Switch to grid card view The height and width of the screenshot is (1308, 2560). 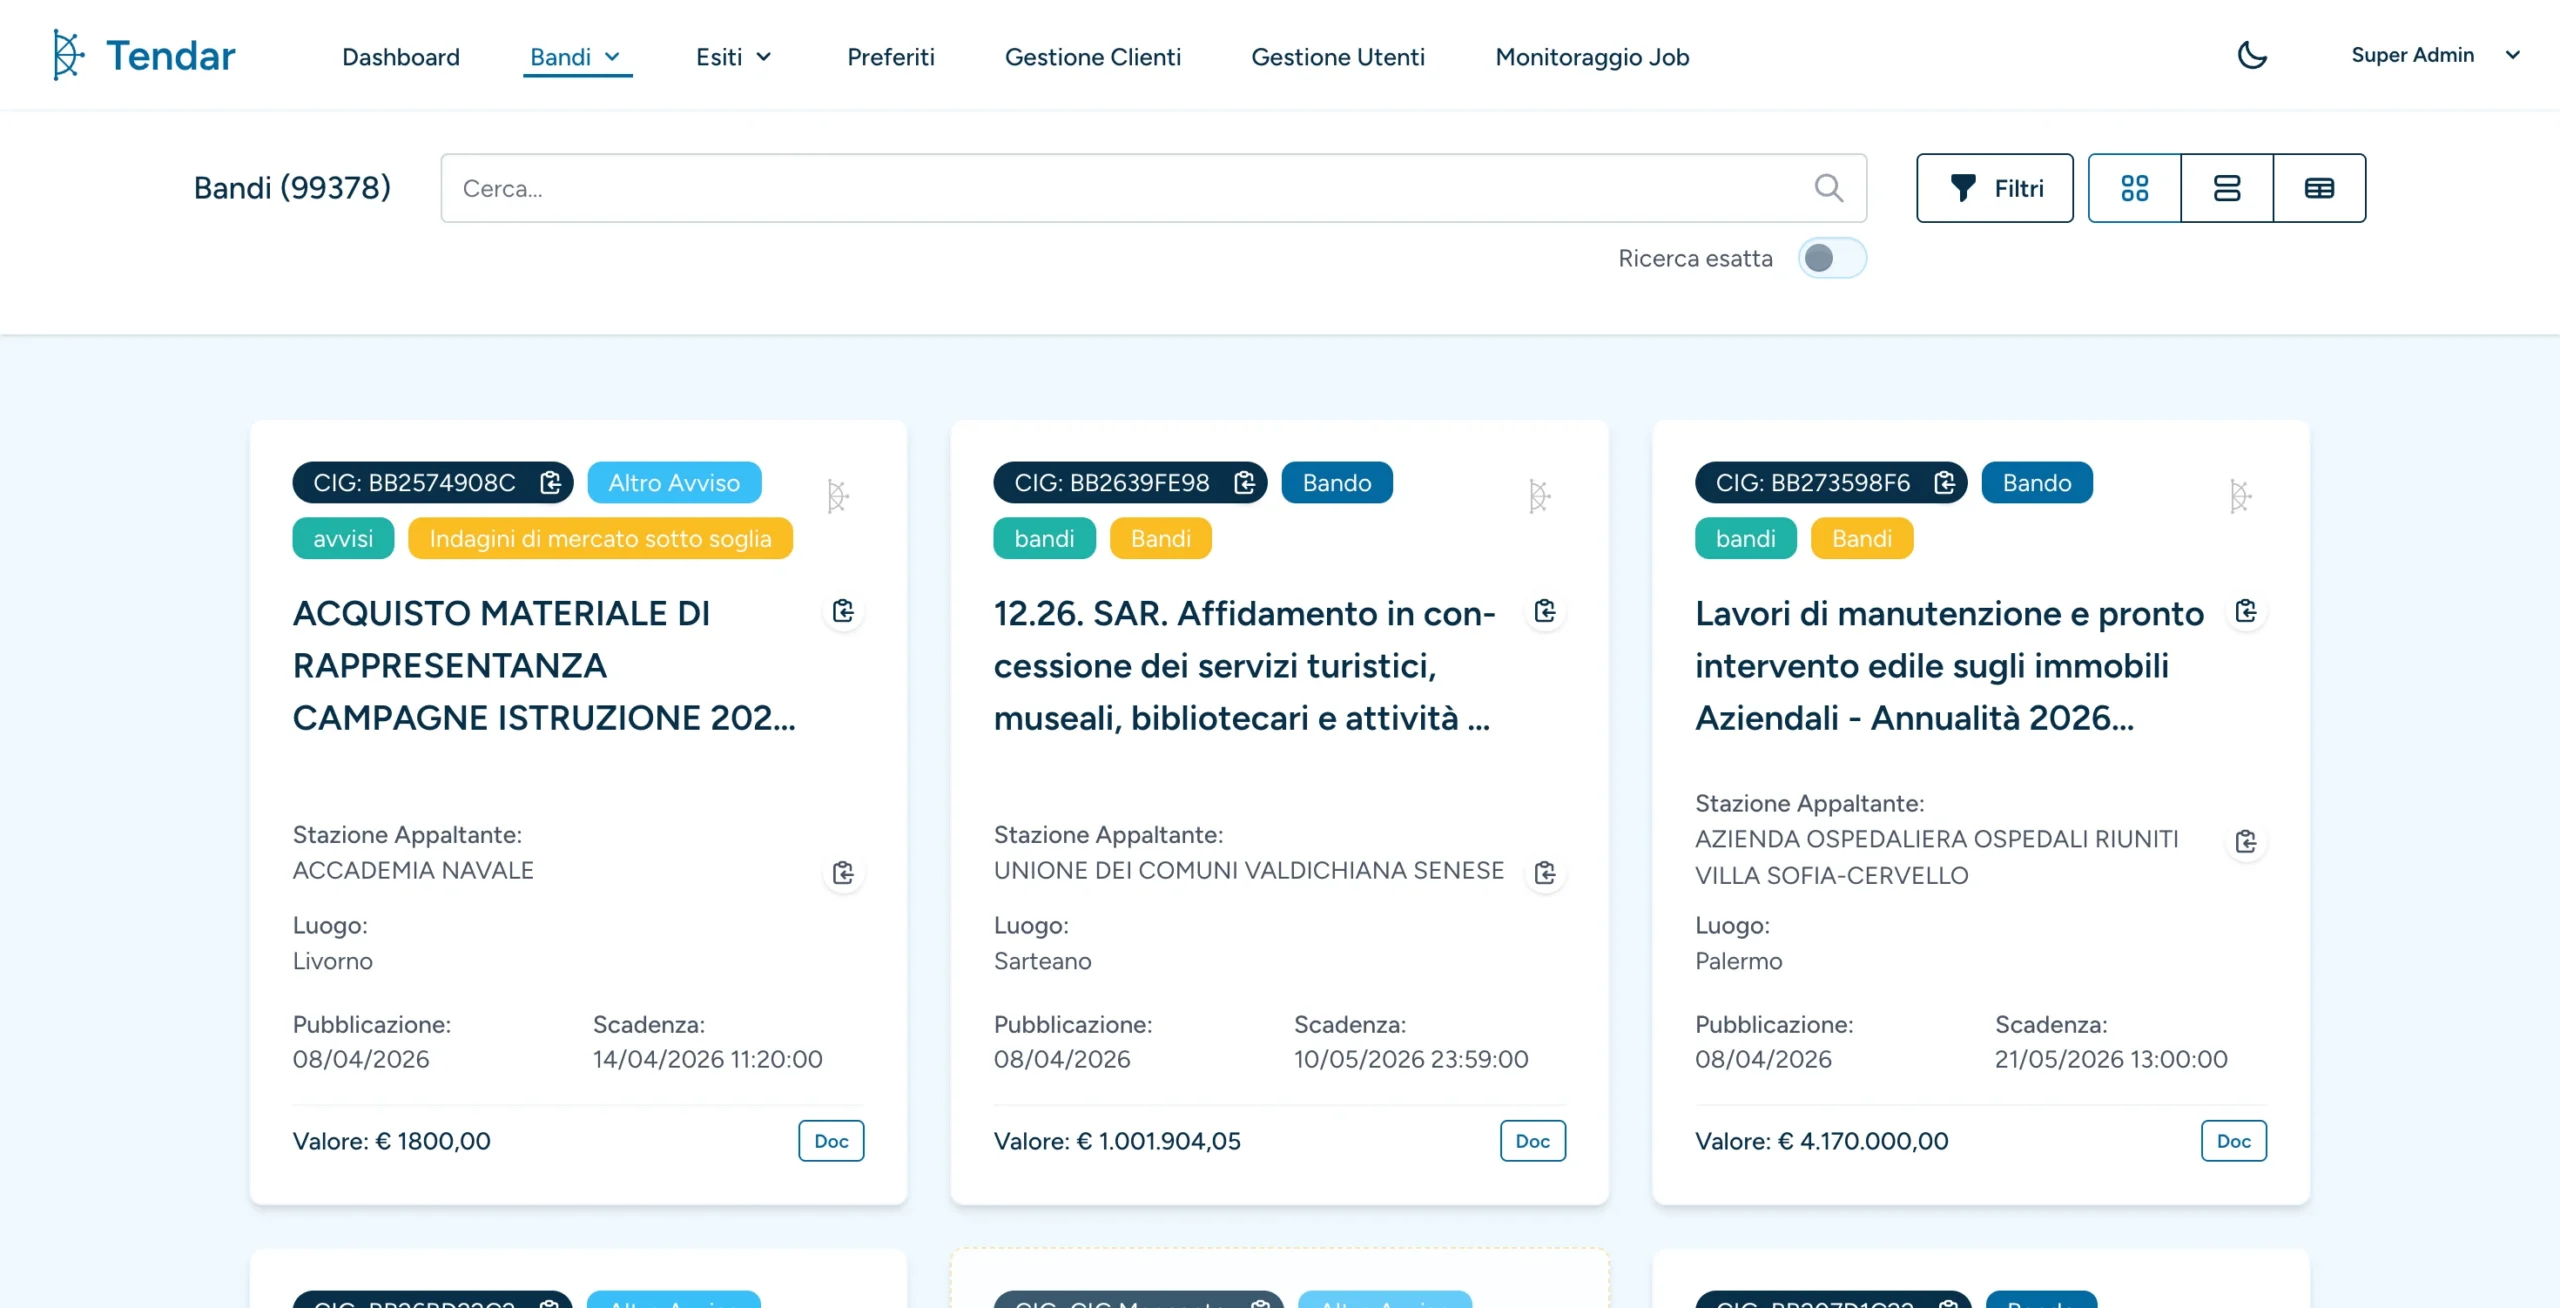2134,188
